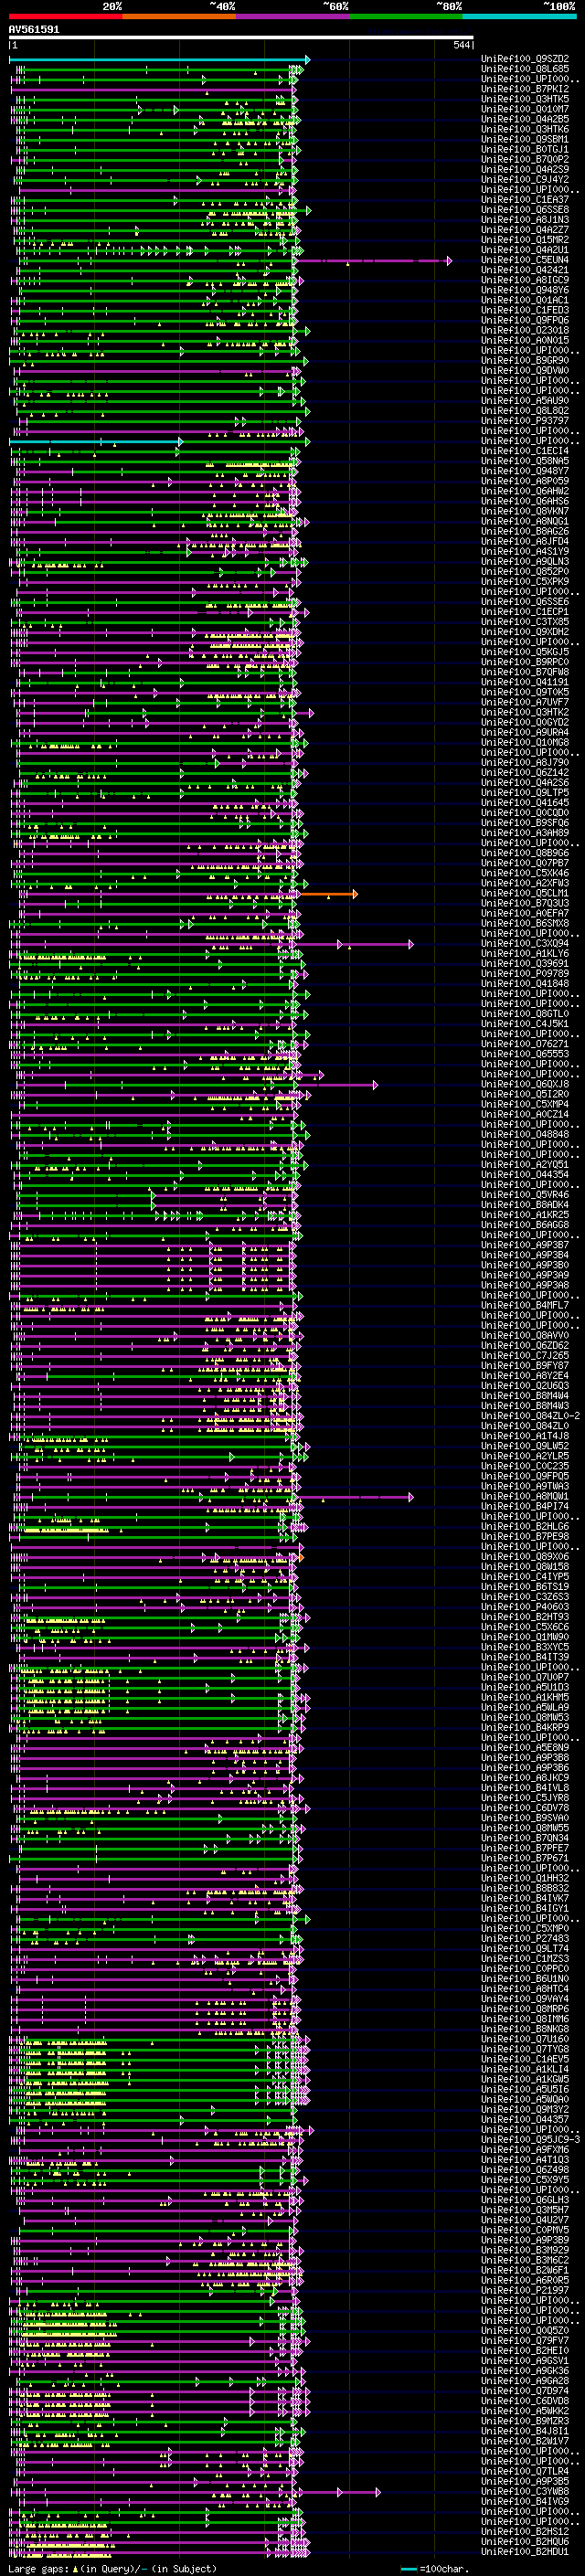Image resolution: width=585 pixels, height=2576 pixels.
Task: Select label UniRef100_C3XQ94
Action: (525, 943)
